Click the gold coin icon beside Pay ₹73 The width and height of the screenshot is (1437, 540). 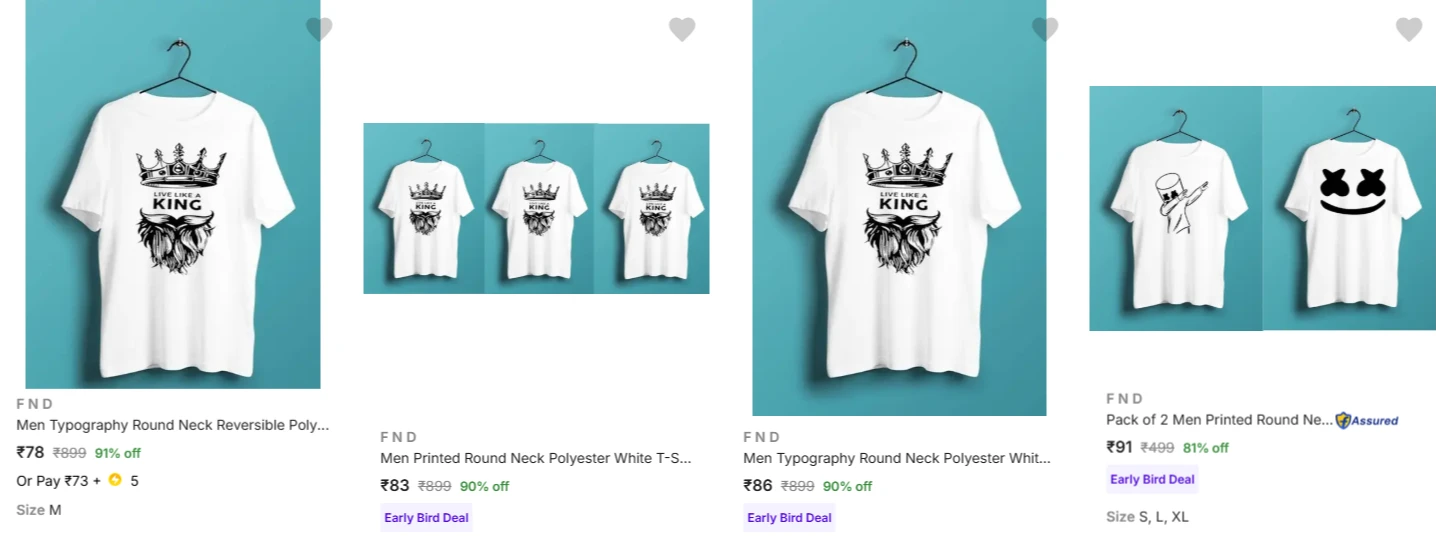pos(115,480)
